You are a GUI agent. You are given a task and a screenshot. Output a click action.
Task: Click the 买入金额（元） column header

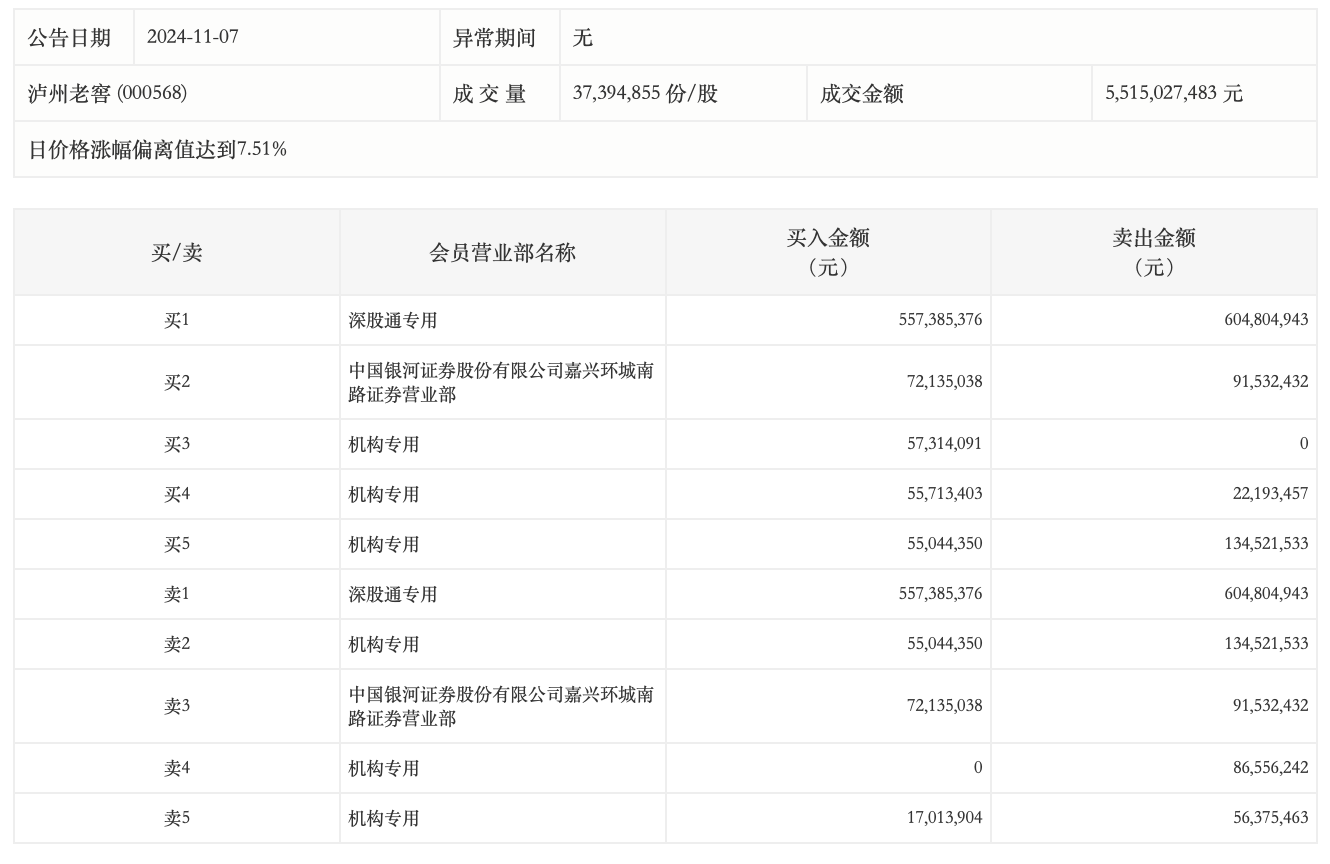coord(828,252)
